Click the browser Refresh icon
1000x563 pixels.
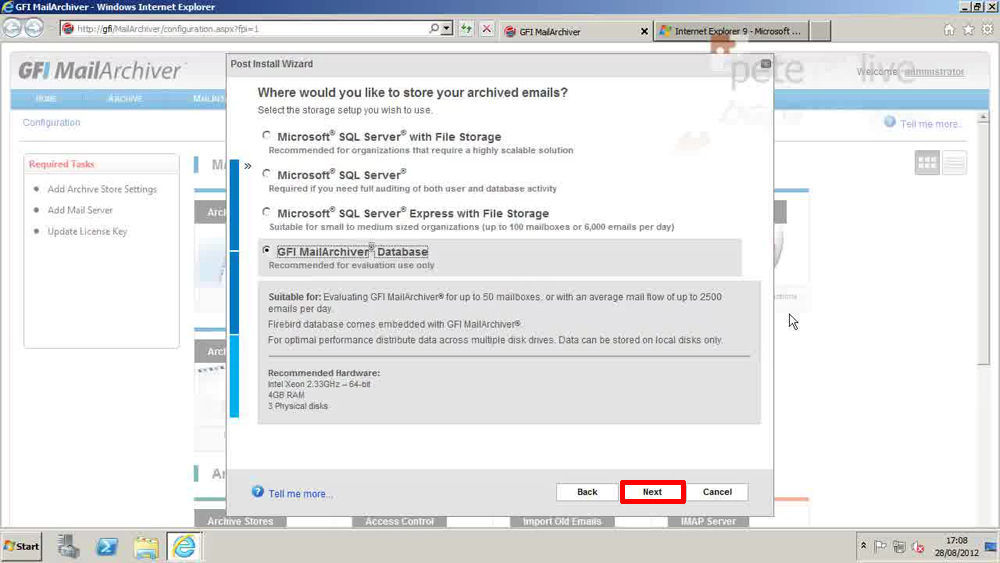[x=466, y=29]
